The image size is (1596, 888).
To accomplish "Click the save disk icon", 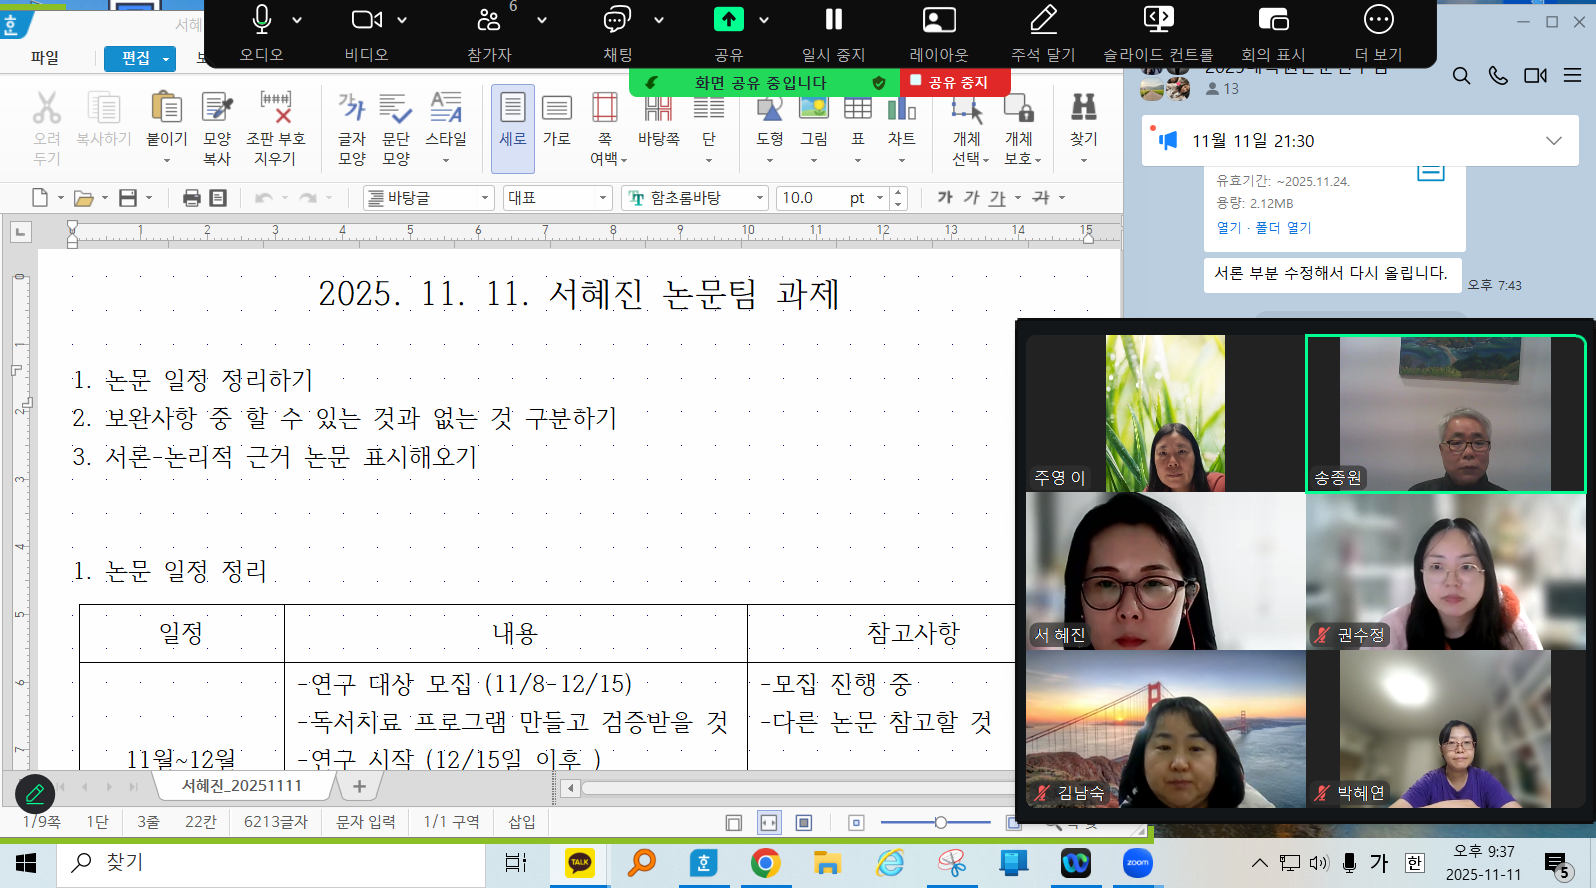I will click(x=128, y=198).
